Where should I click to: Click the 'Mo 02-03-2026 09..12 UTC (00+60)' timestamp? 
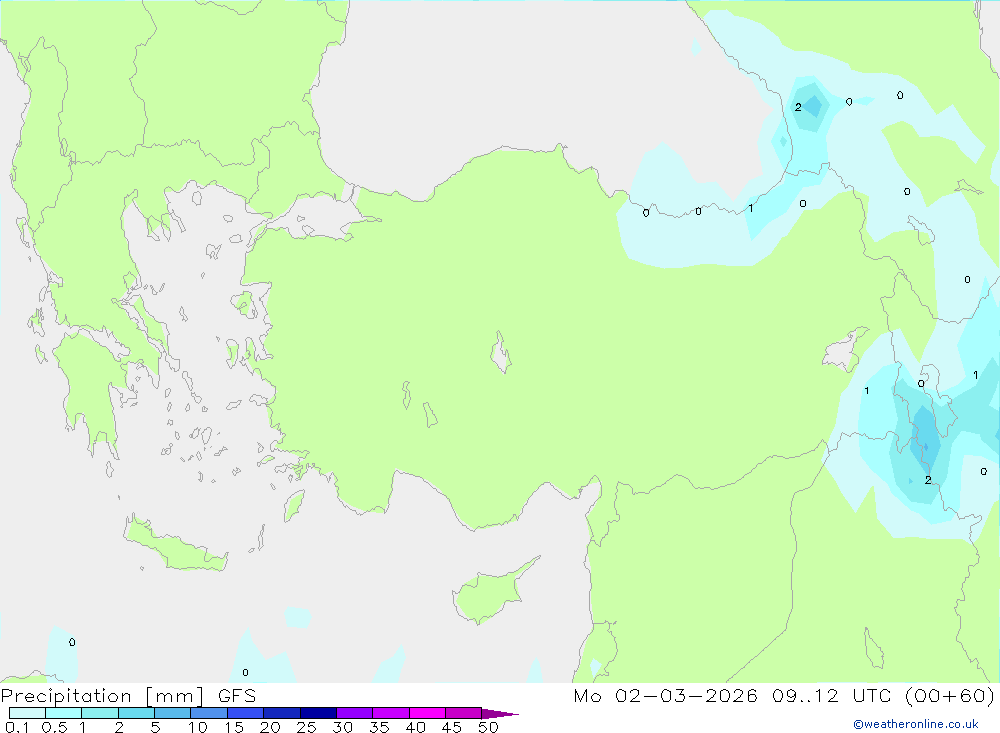point(784,696)
